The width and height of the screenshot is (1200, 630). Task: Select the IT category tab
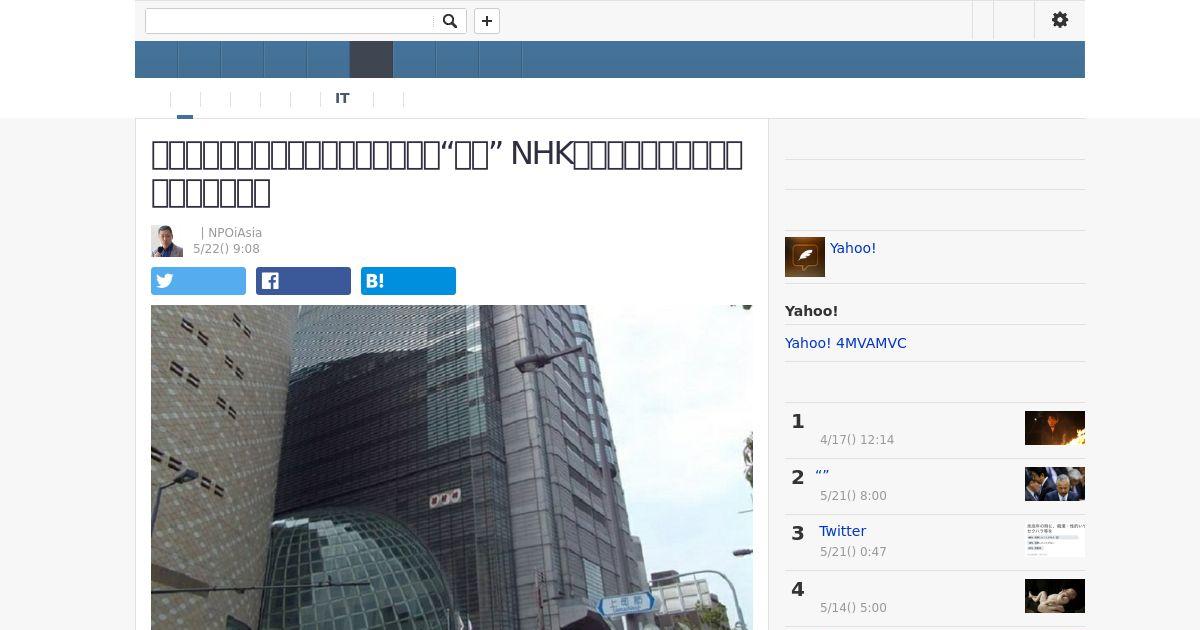tap(342, 98)
